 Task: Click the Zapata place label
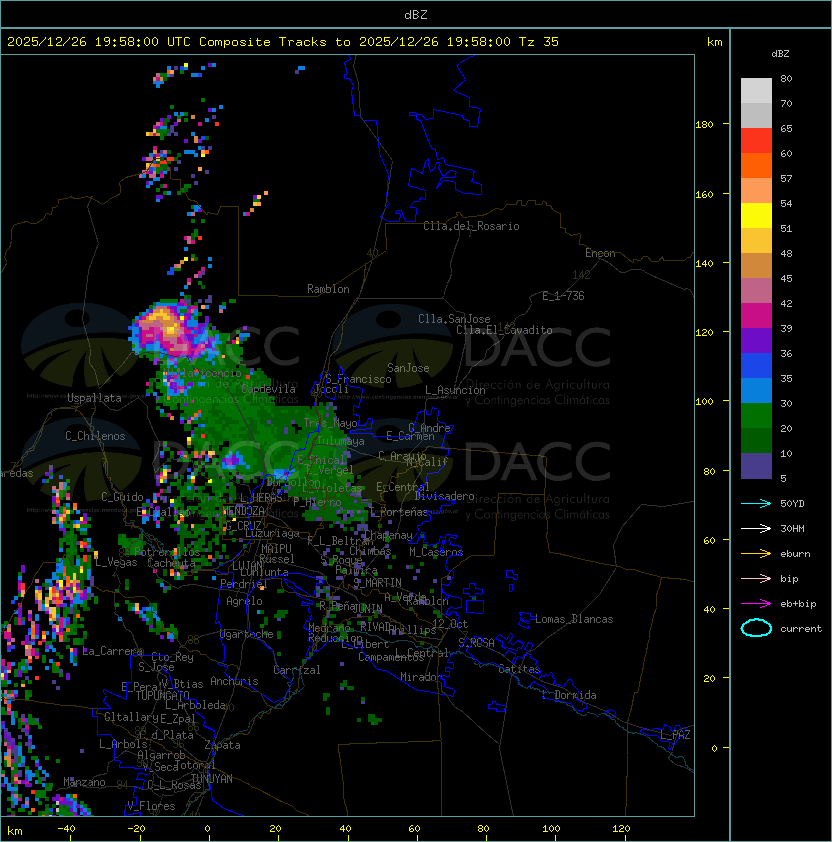(x=222, y=745)
